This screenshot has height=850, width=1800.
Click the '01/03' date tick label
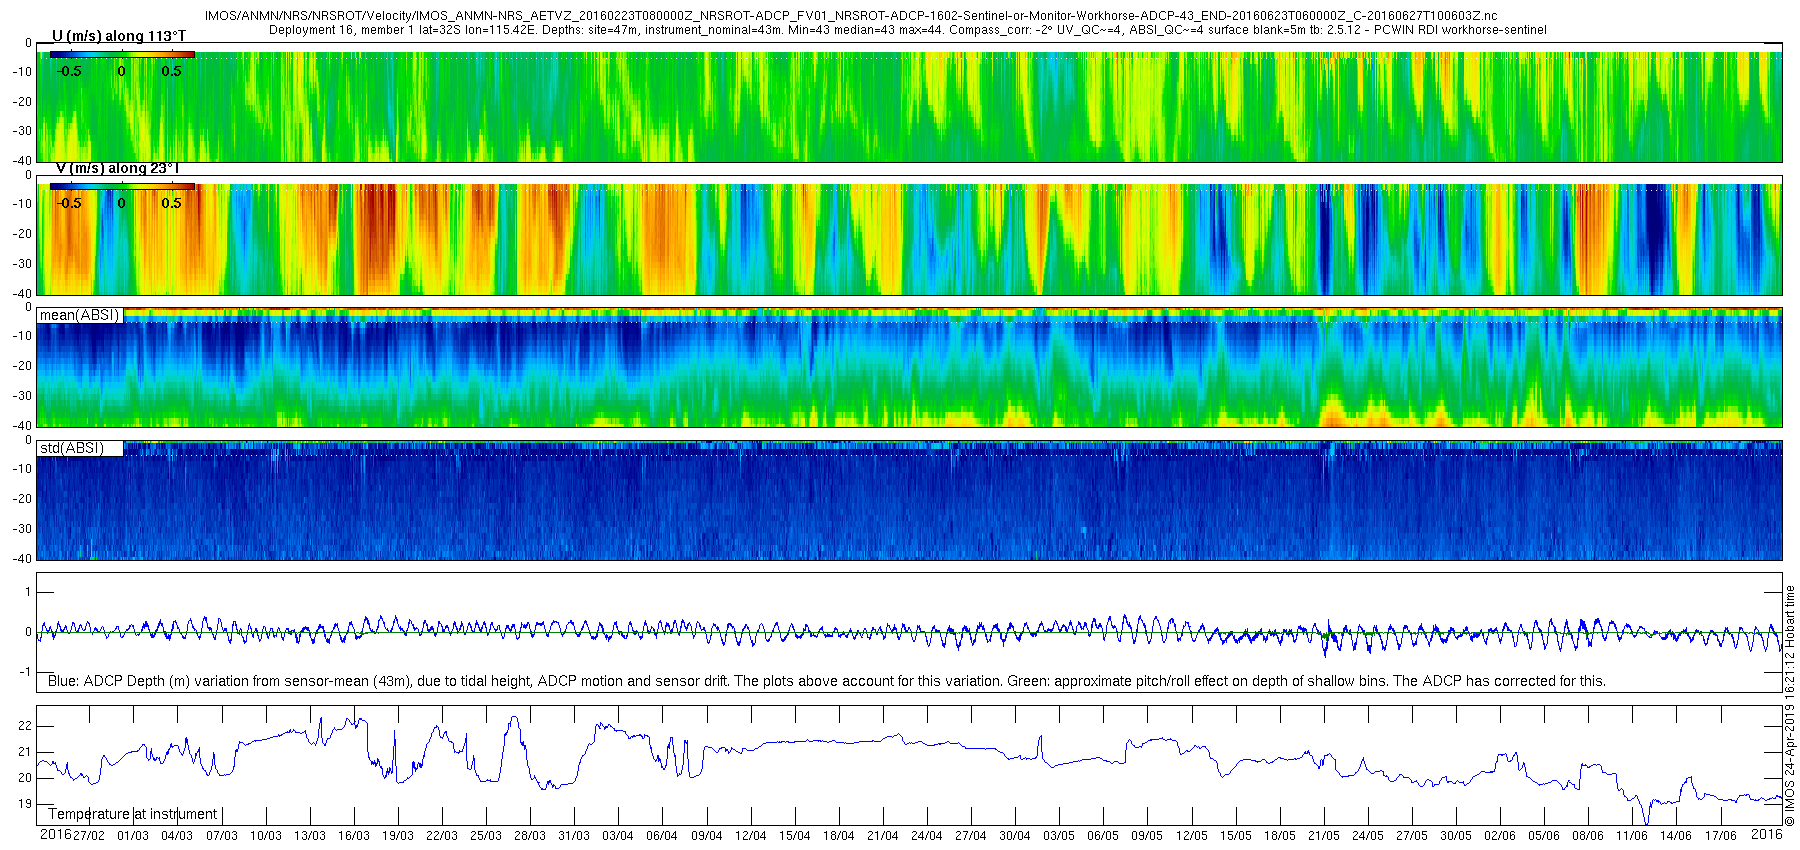point(133,836)
